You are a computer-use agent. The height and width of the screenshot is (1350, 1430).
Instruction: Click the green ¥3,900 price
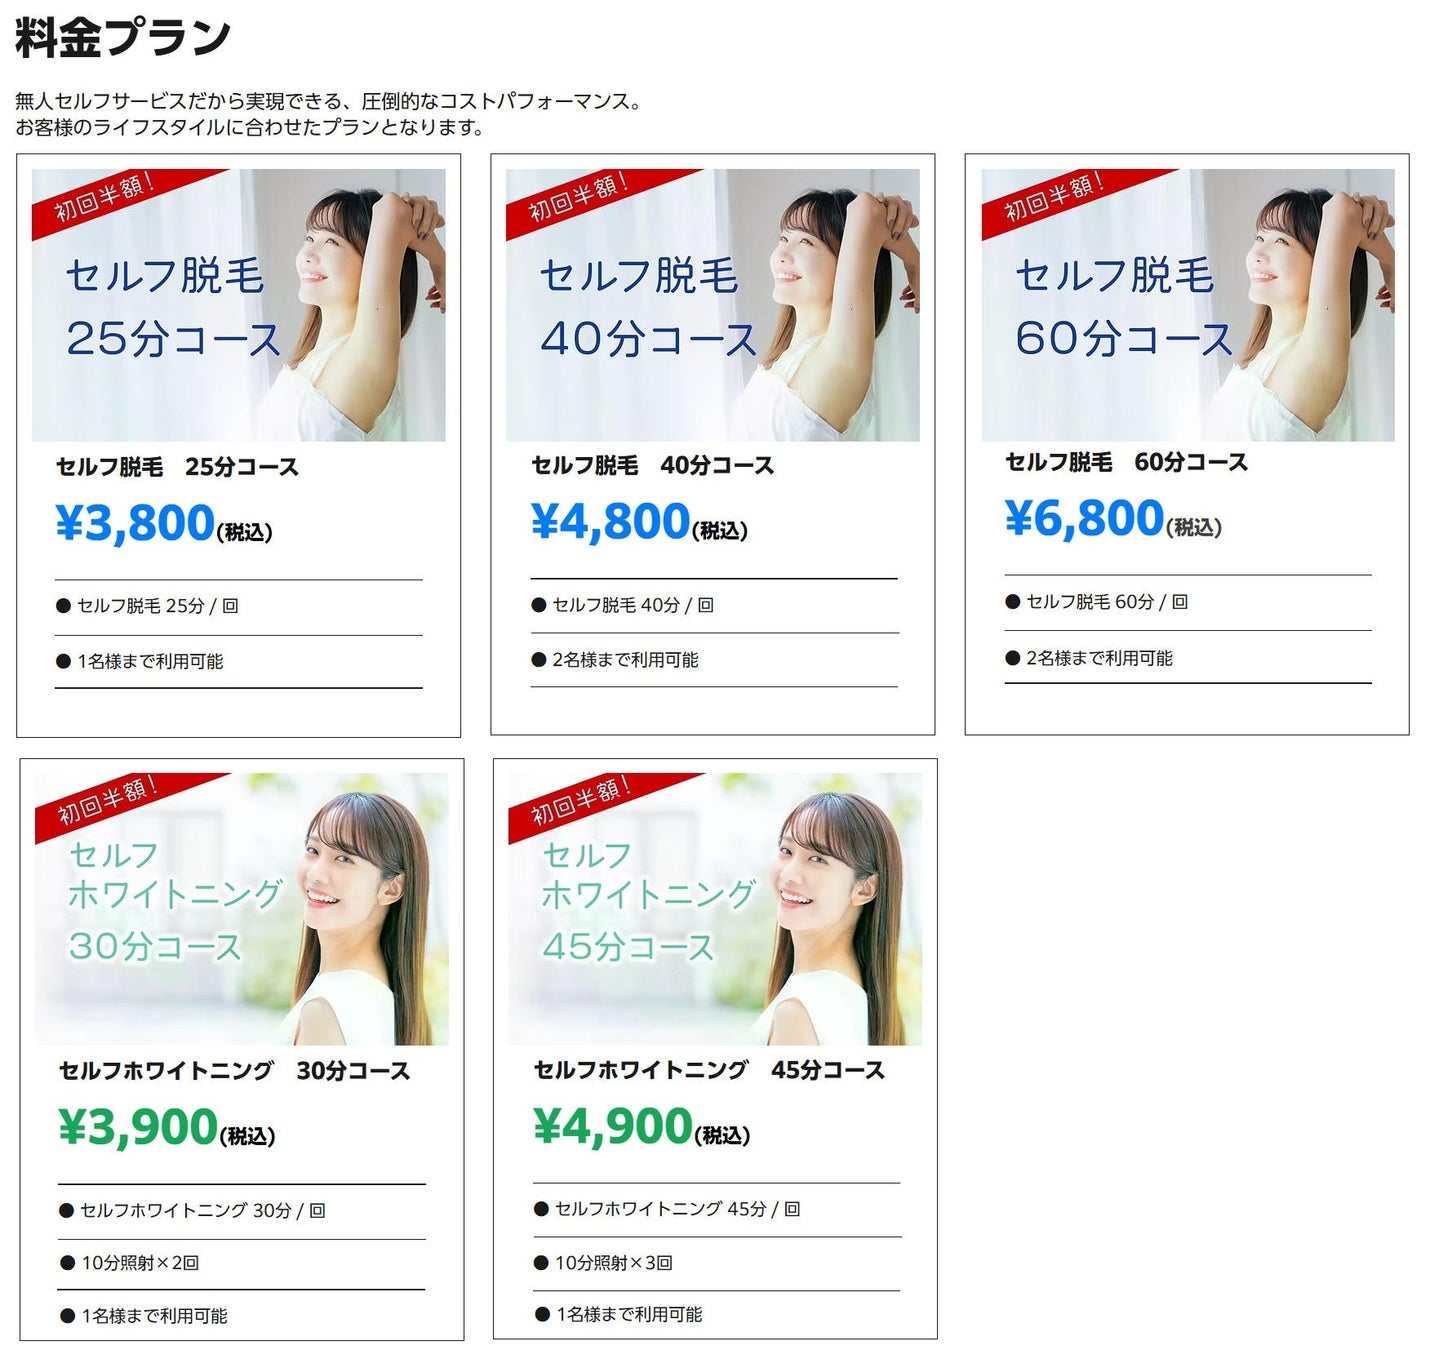point(167,1128)
